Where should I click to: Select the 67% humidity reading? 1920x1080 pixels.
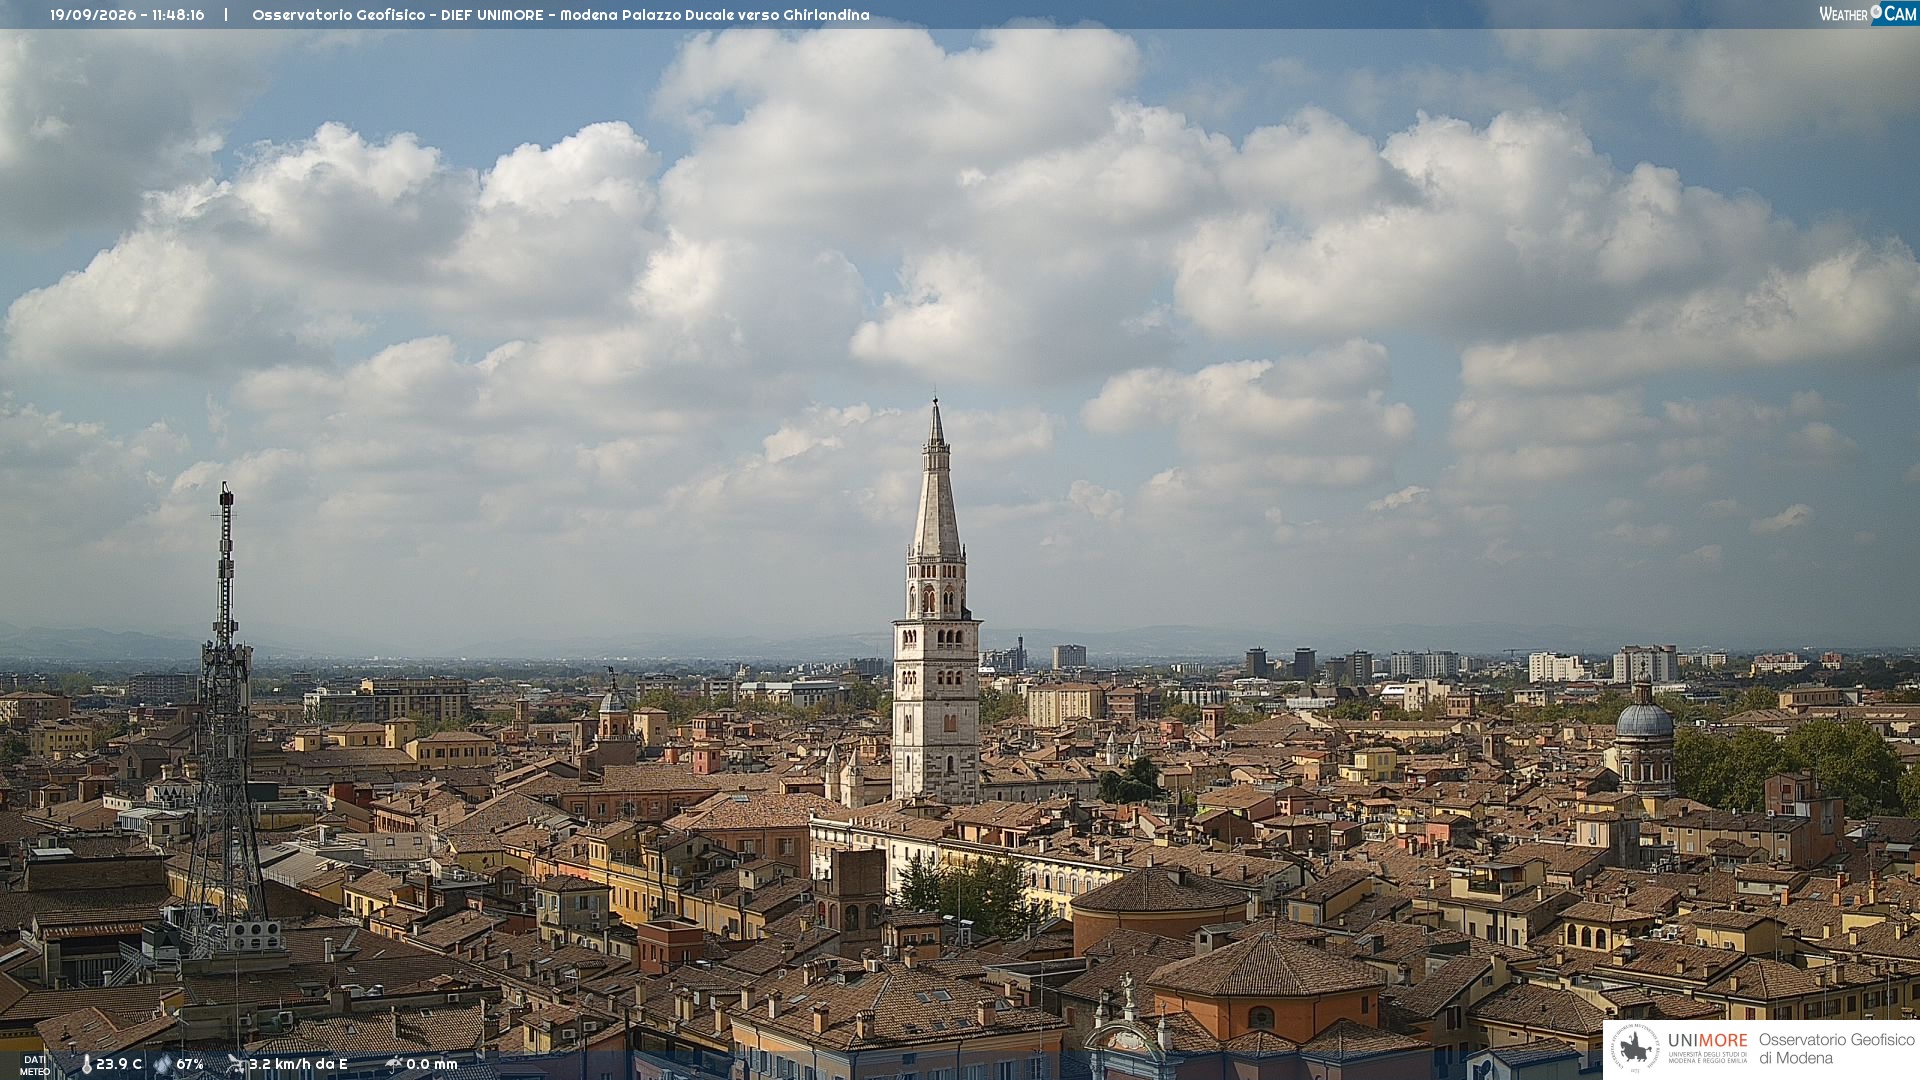pyautogui.click(x=190, y=1064)
